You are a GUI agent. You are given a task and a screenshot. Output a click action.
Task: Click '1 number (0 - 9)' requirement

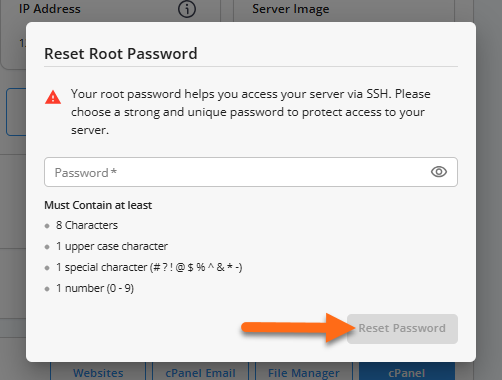[95, 288]
